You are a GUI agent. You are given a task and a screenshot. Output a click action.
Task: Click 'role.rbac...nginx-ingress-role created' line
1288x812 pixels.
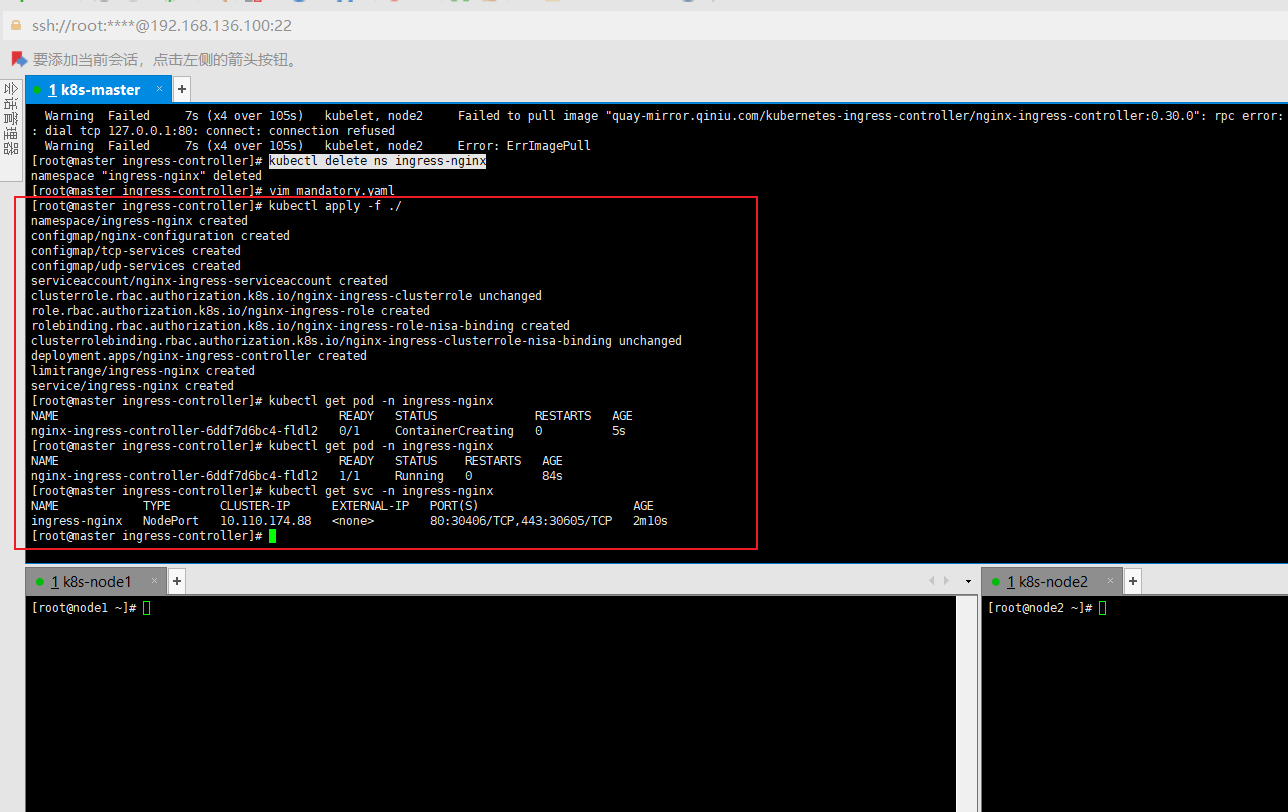[230, 311]
